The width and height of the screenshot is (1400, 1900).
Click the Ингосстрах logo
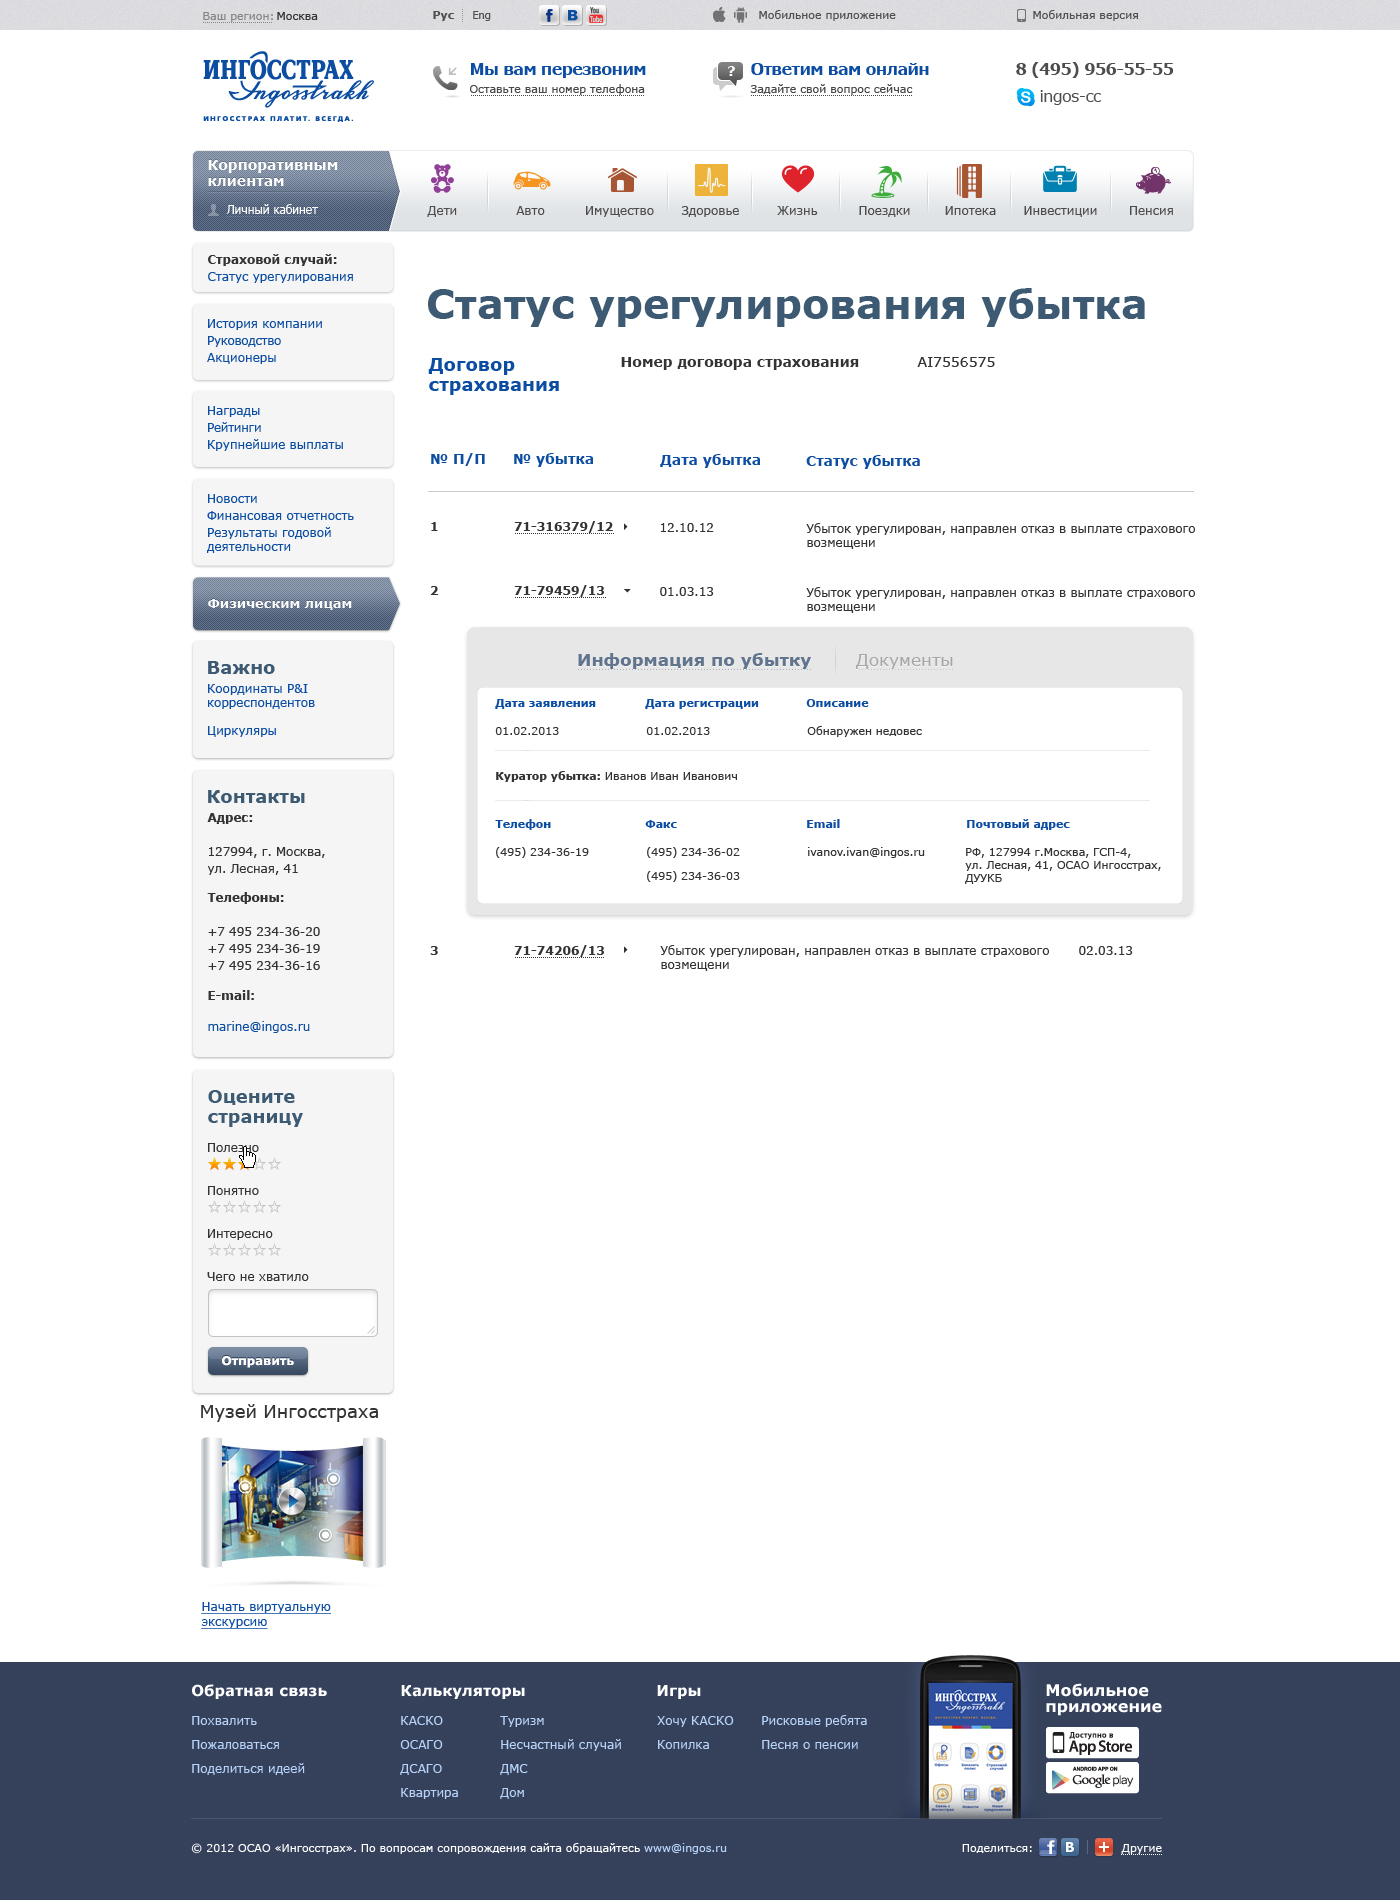pos(287,87)
